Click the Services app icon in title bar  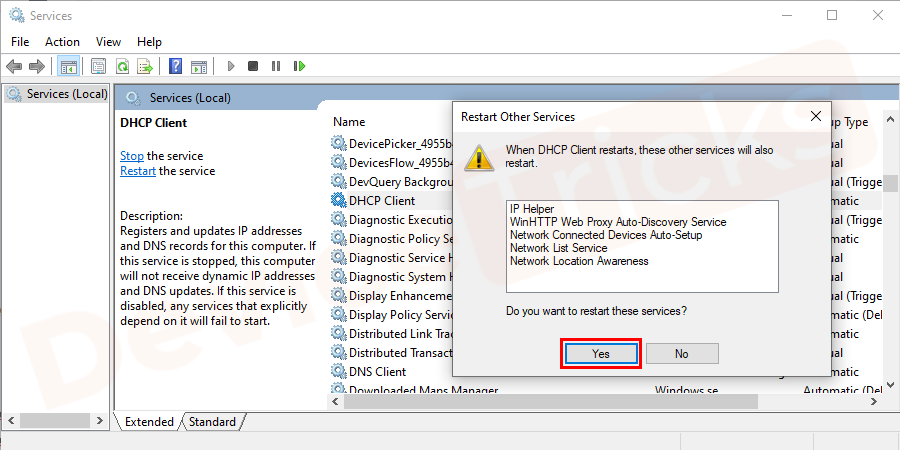coord(17,15)
